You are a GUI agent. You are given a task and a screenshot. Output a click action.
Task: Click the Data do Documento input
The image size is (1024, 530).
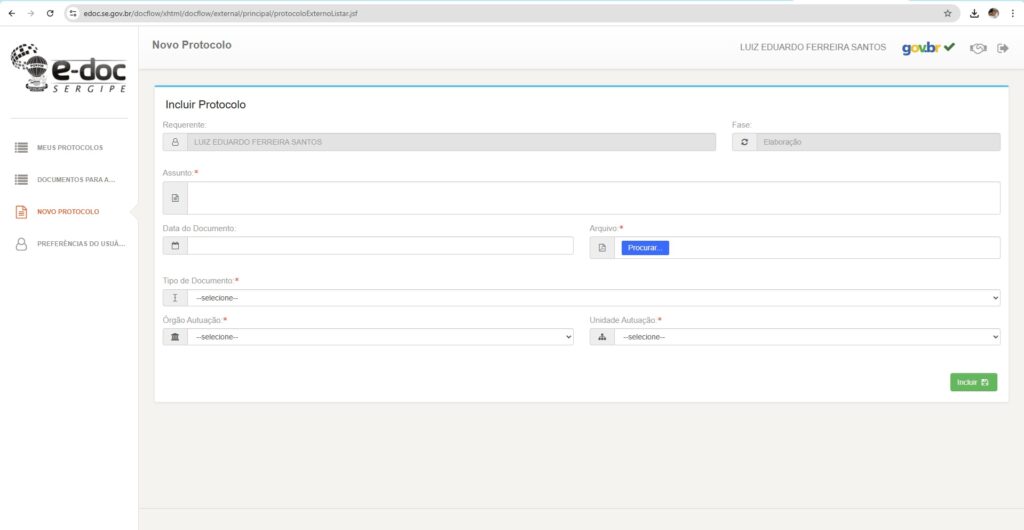pos(380,246)
